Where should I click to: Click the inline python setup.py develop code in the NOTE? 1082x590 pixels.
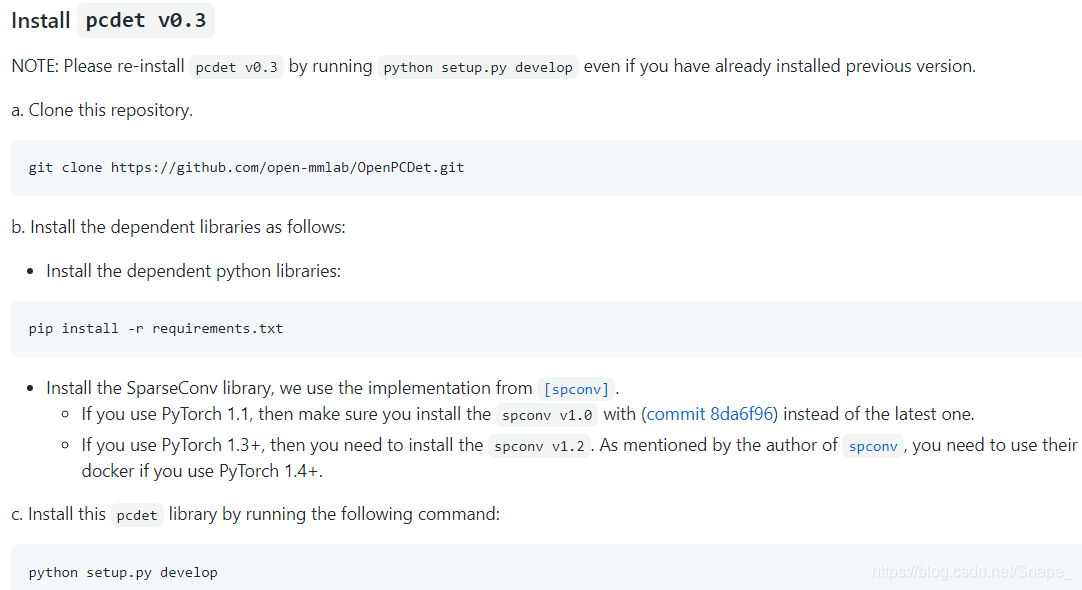click(x=478, y=67)
